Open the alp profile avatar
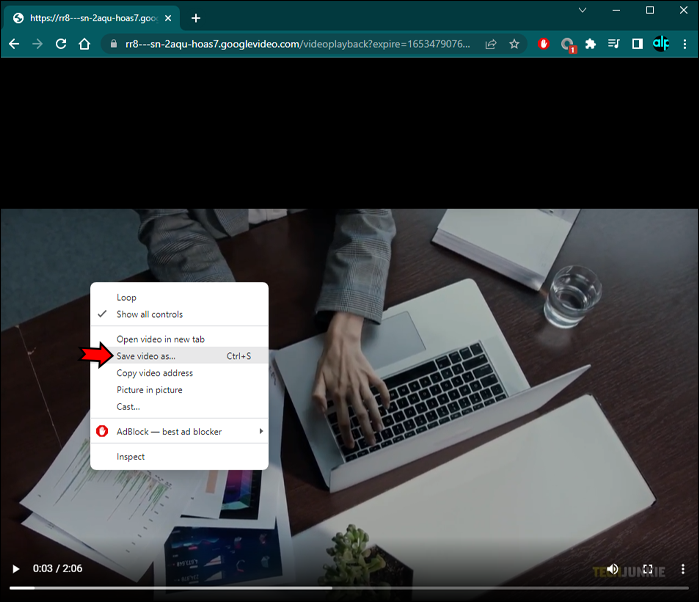Screen dimensions: 699x602 (x=661, y=44)
